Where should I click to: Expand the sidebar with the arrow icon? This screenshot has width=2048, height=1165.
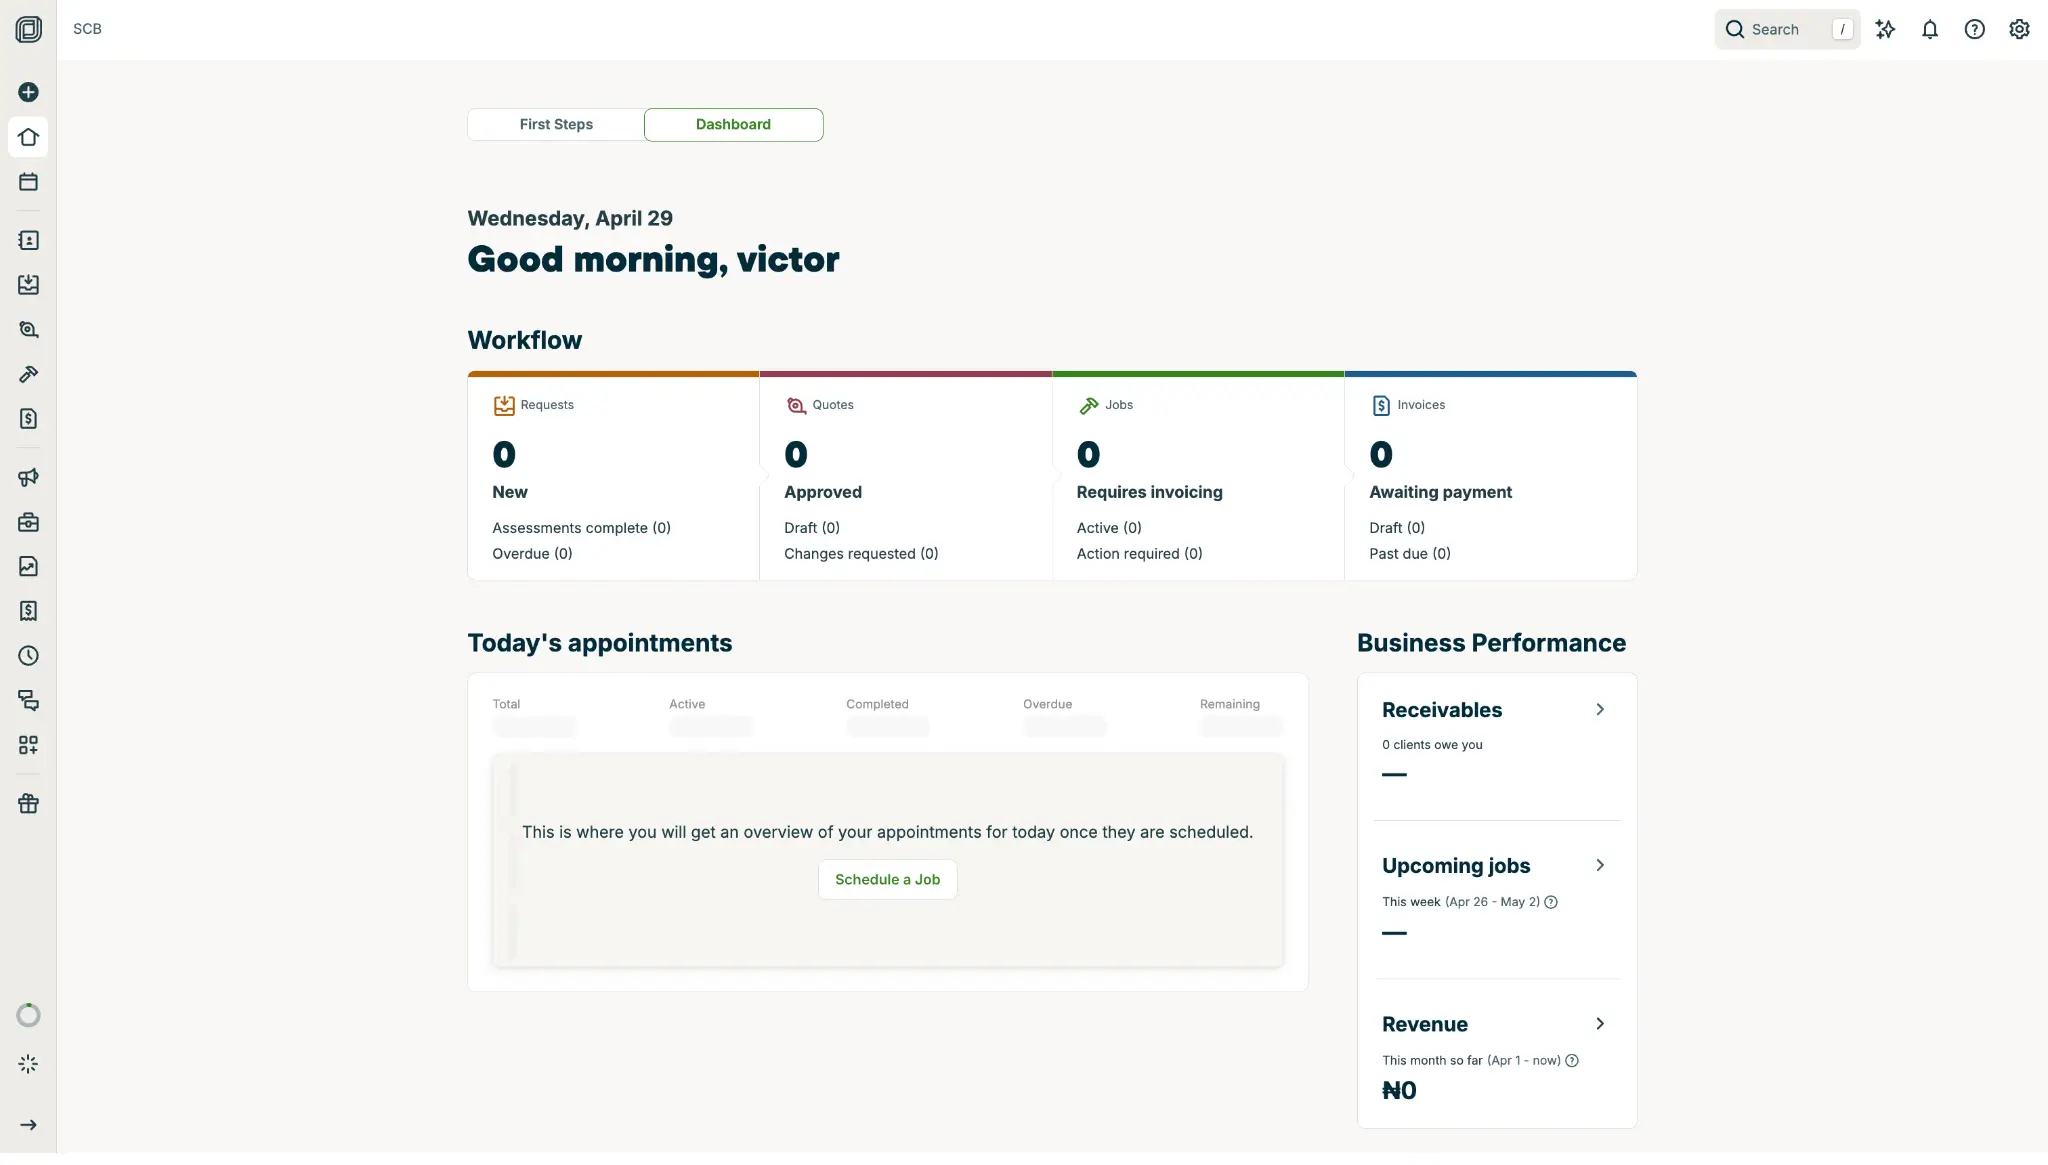[x=28, y=1125]
